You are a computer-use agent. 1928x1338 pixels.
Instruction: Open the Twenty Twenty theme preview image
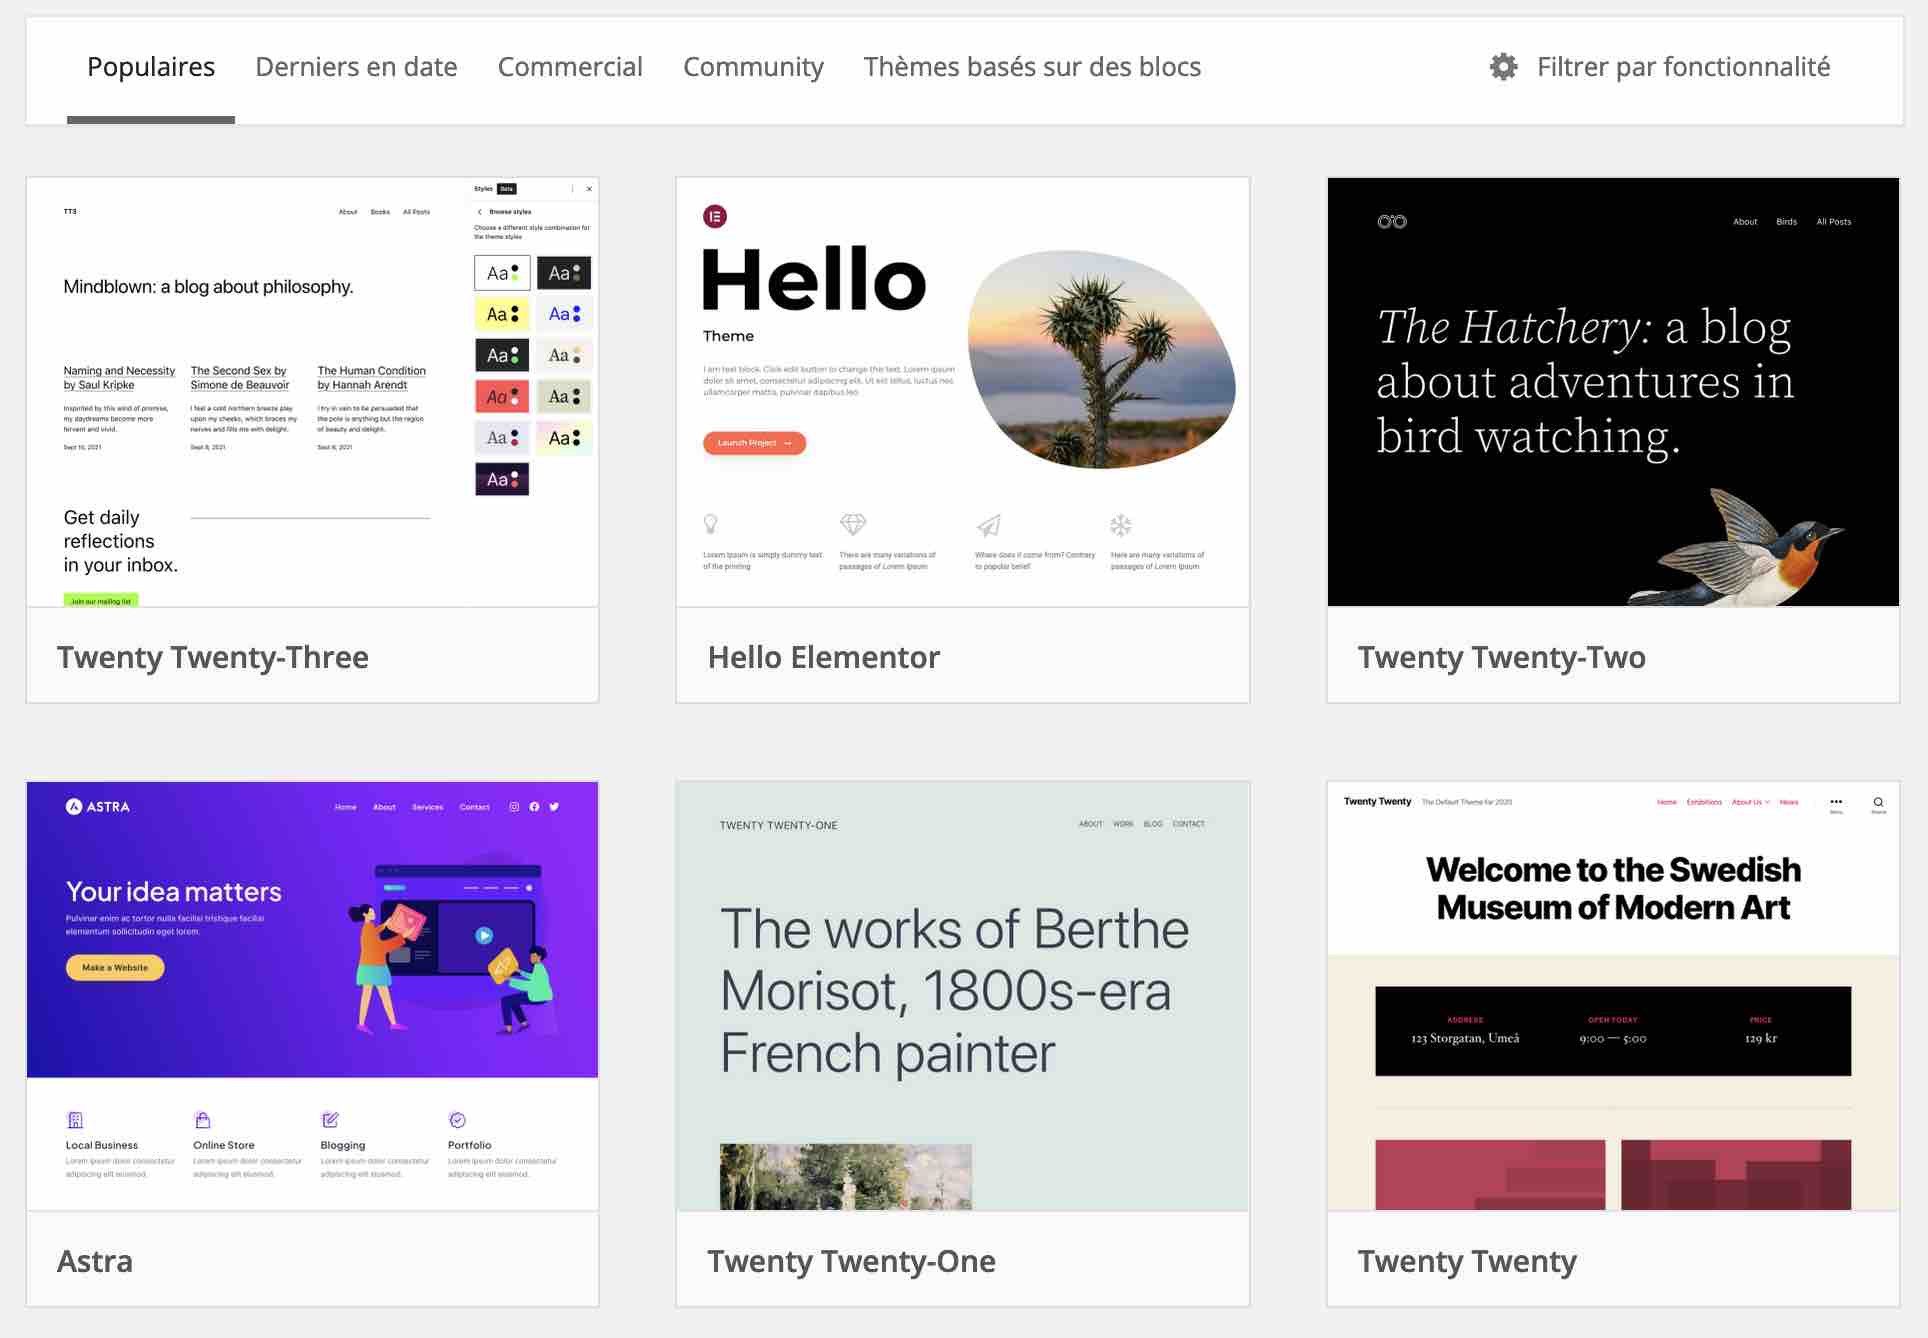coord(1613,996)
